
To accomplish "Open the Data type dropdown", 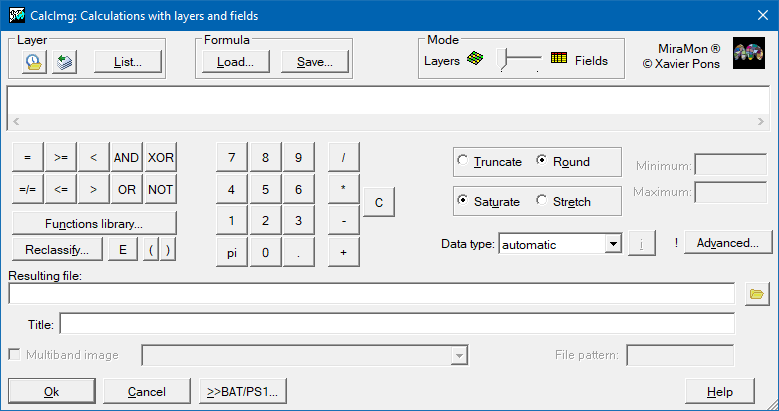I will tap(613, 243).
